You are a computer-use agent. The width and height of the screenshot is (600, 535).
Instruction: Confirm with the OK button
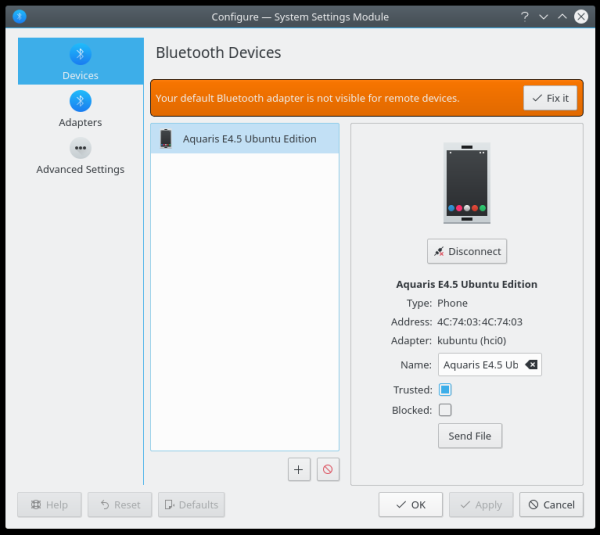pos(411,505)
